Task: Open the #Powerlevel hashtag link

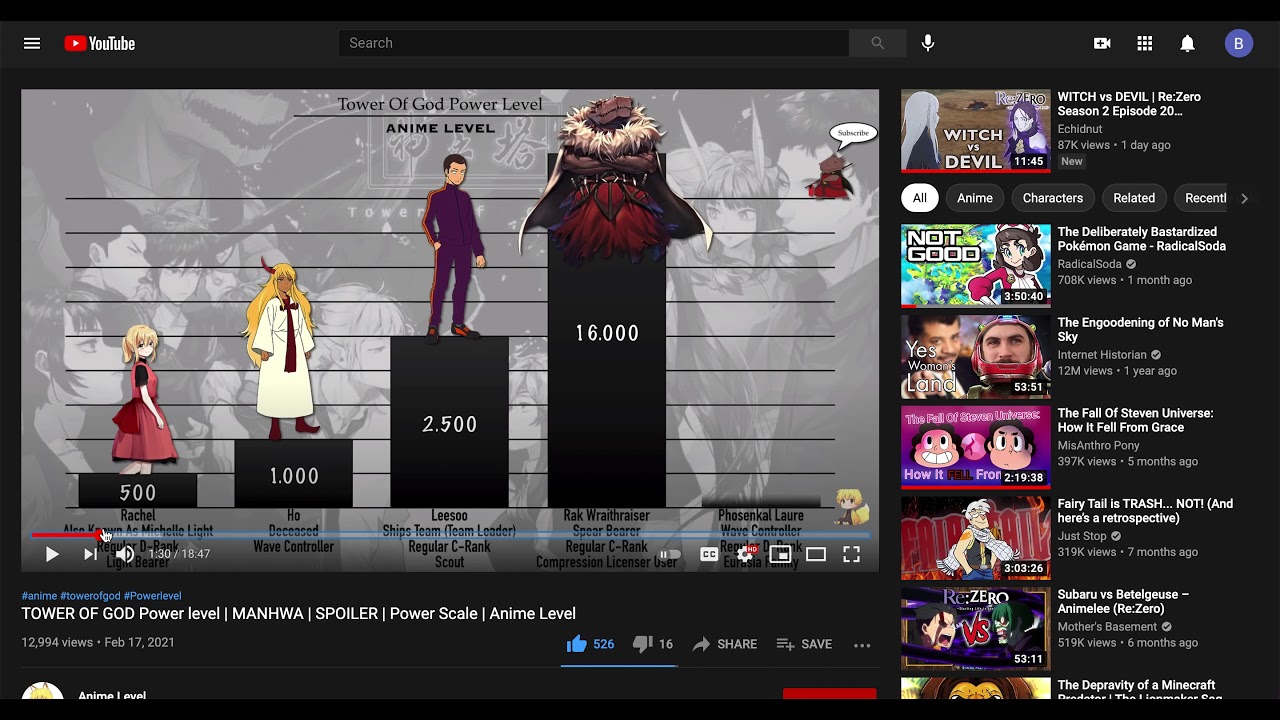Action: pyautogui.click(x=152, y=596)
